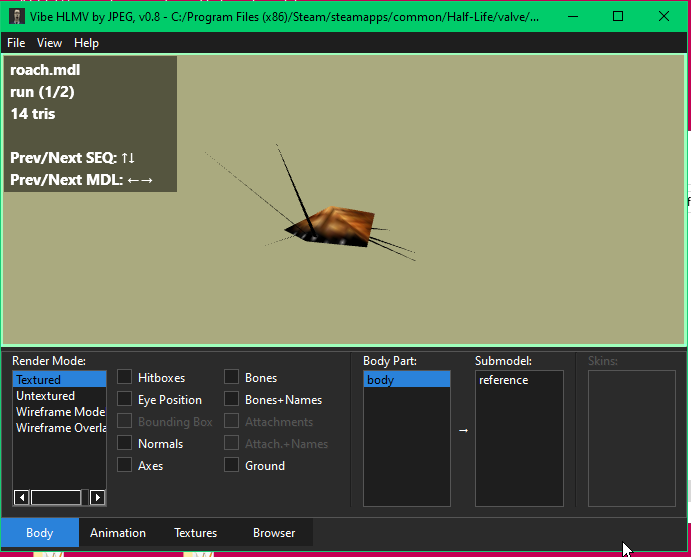Click the render mode horizontal scrollbar thumb
The image size is (691, 557).
(56, 498)
